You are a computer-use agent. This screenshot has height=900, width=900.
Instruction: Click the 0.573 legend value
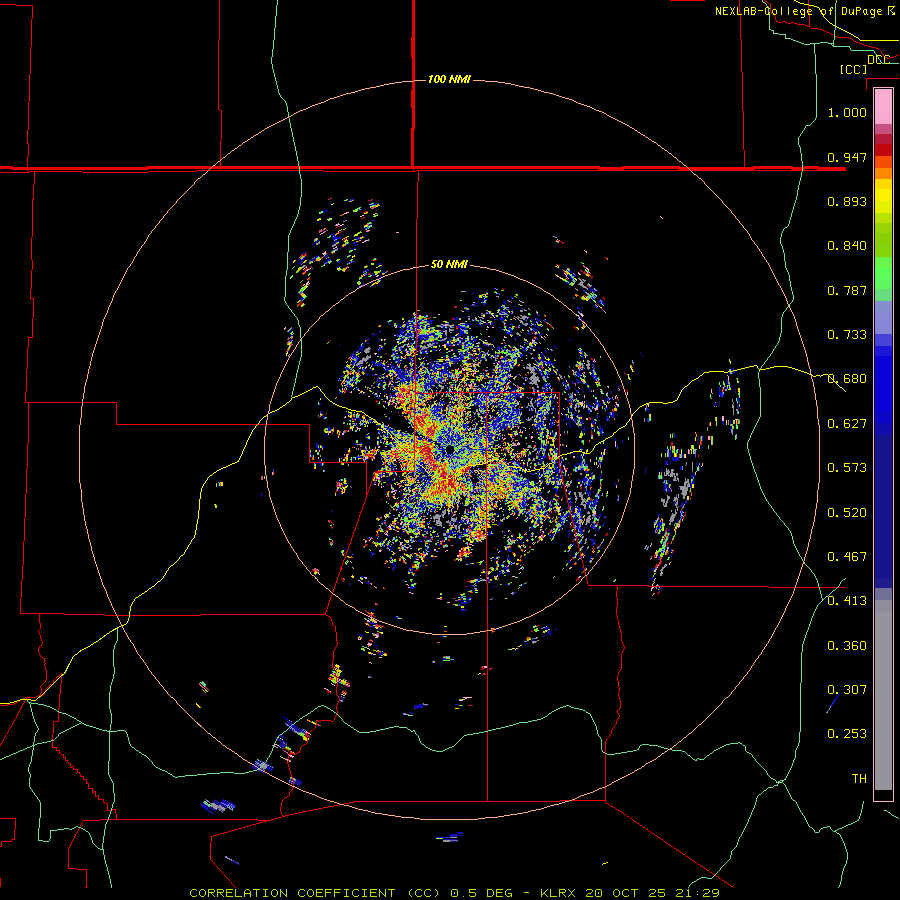click(x=847, y=468)
